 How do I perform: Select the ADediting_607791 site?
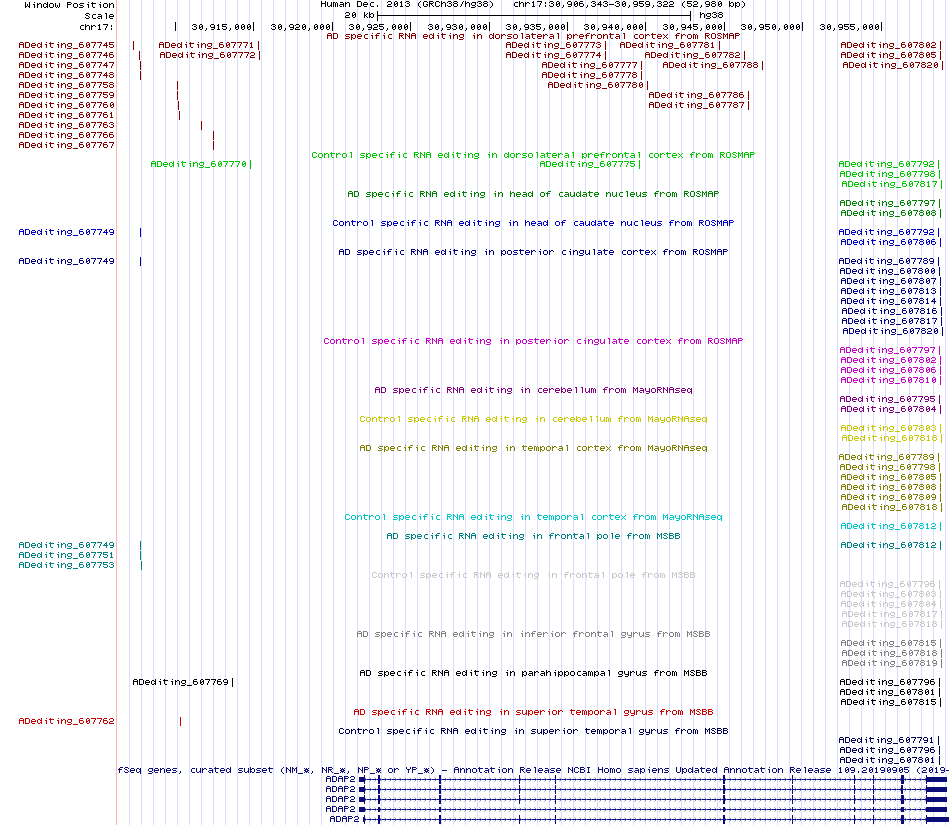click(890, 740)
